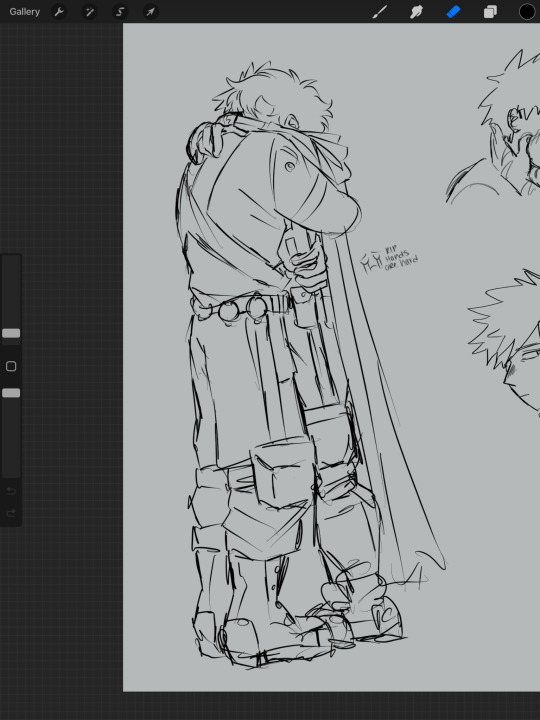Open the Gallery view
The height and width of the screenshot is (720, 540).
(x=24, y=12)
